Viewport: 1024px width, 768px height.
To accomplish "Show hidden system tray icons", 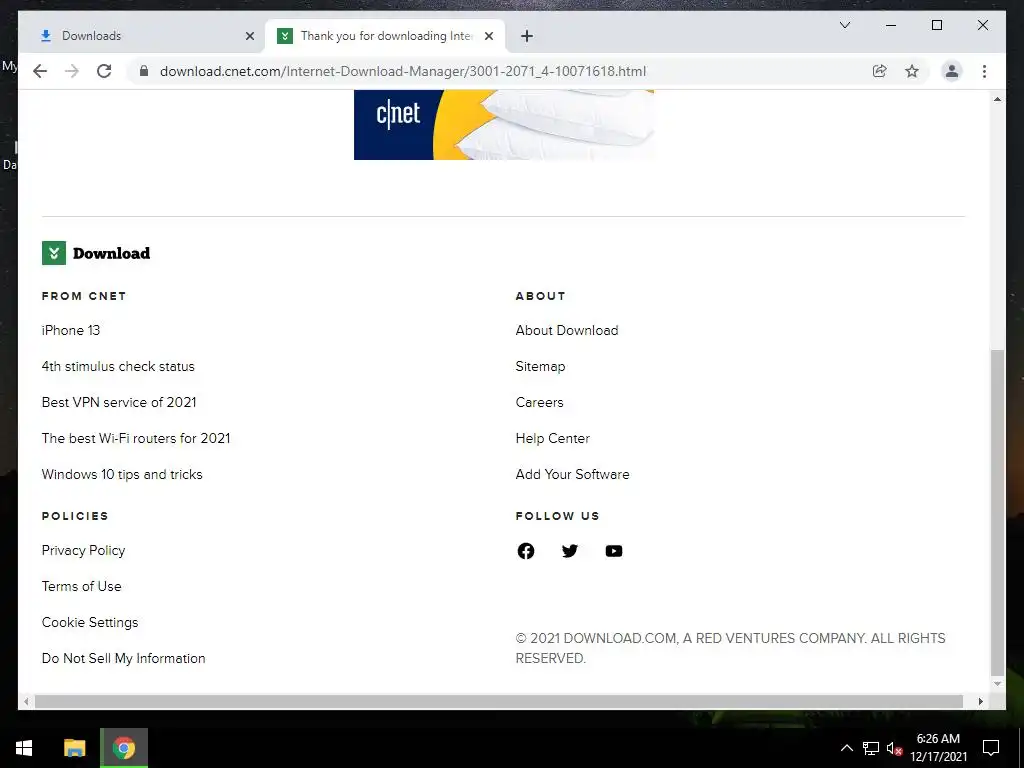I will click(846, 748).
